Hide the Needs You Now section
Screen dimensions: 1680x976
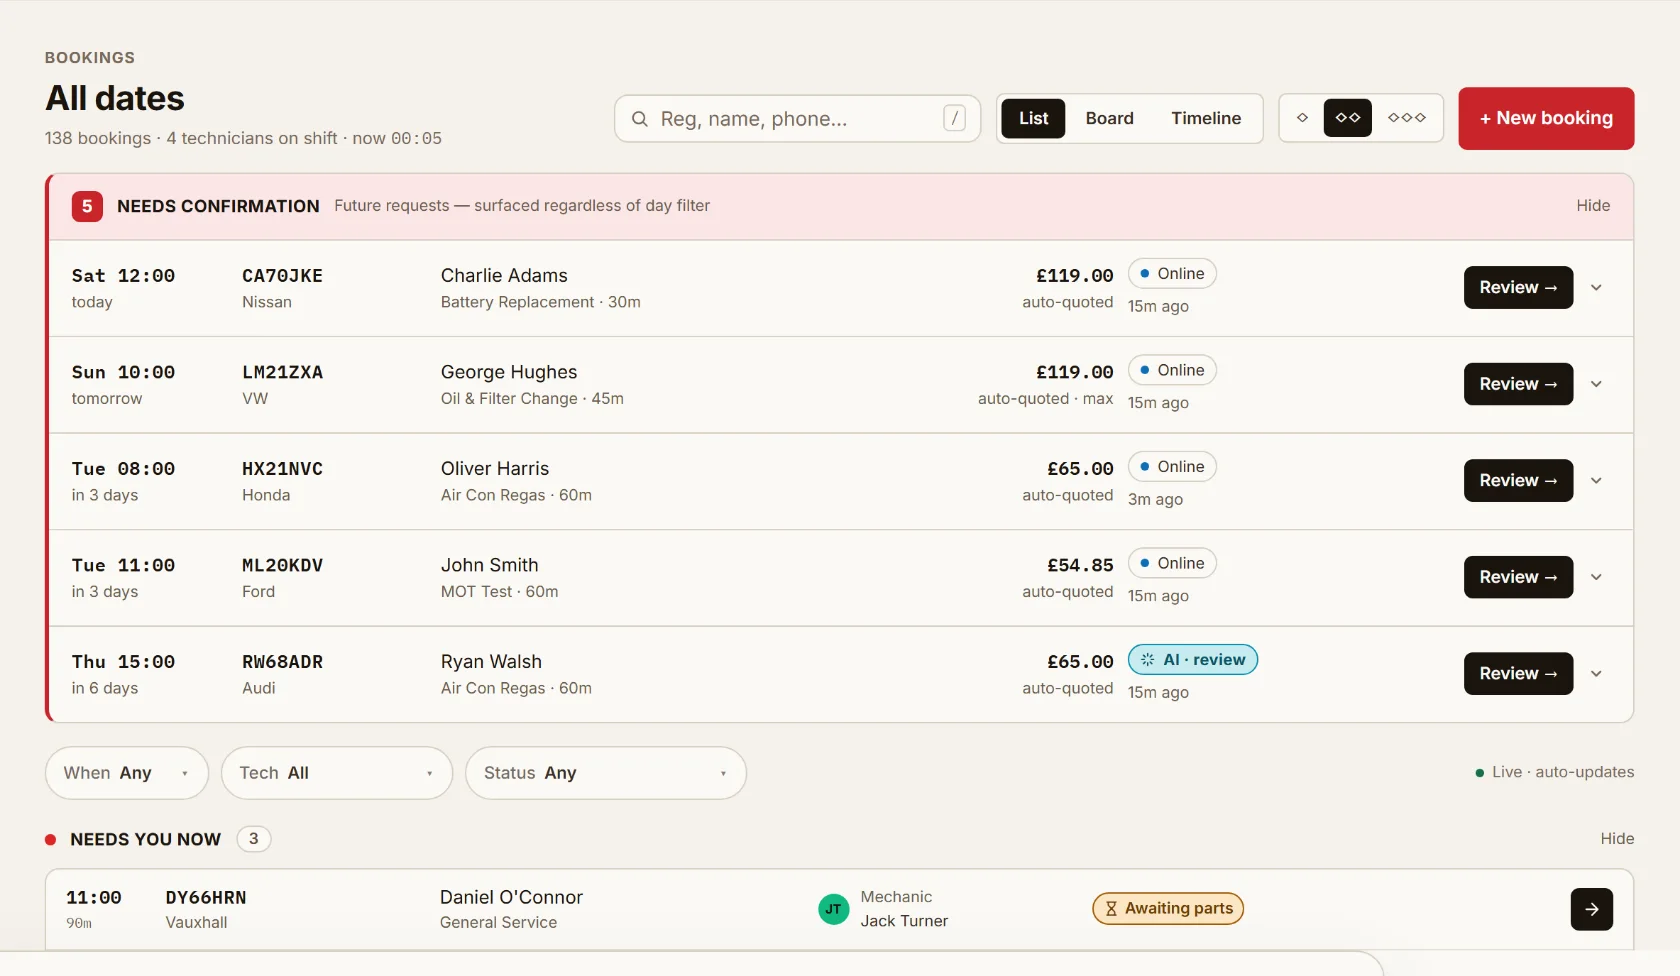[1617, 839]
